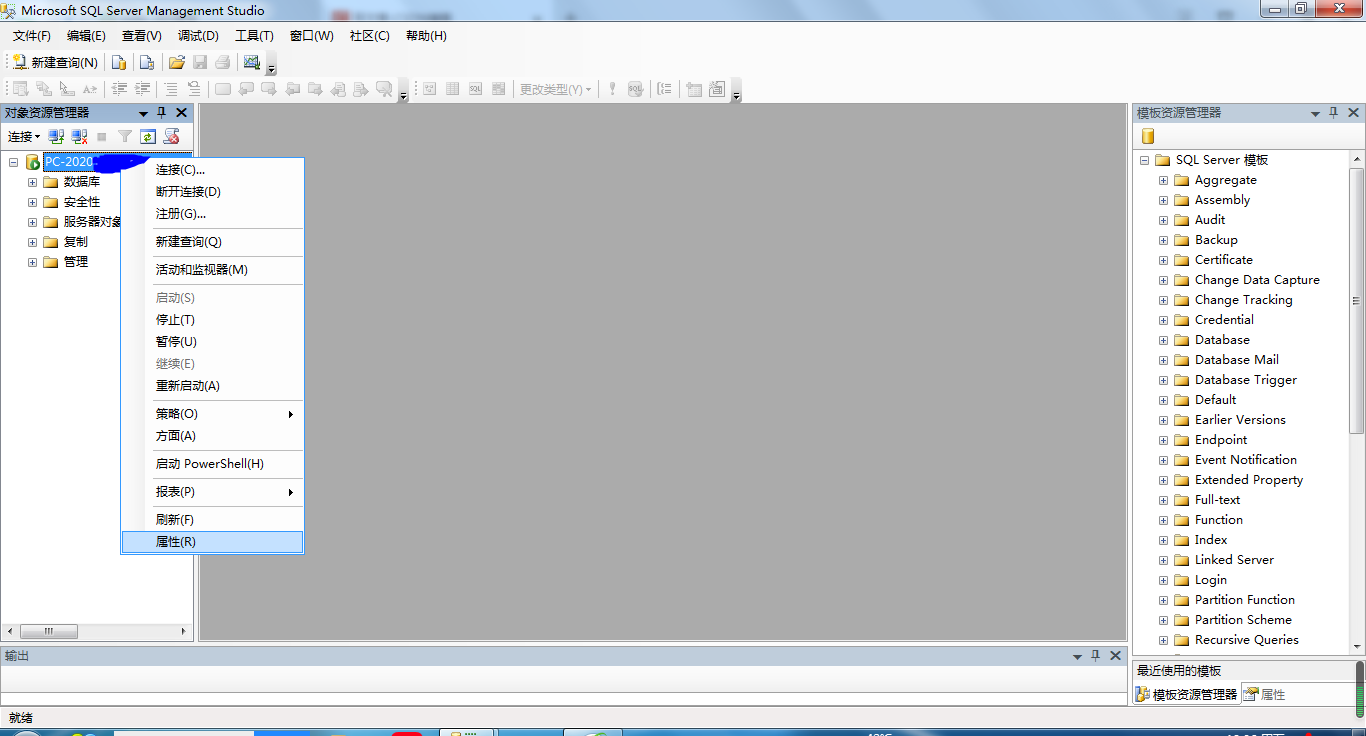
Task: Open the 文件(F) menu
Action: tap(32, 36)
